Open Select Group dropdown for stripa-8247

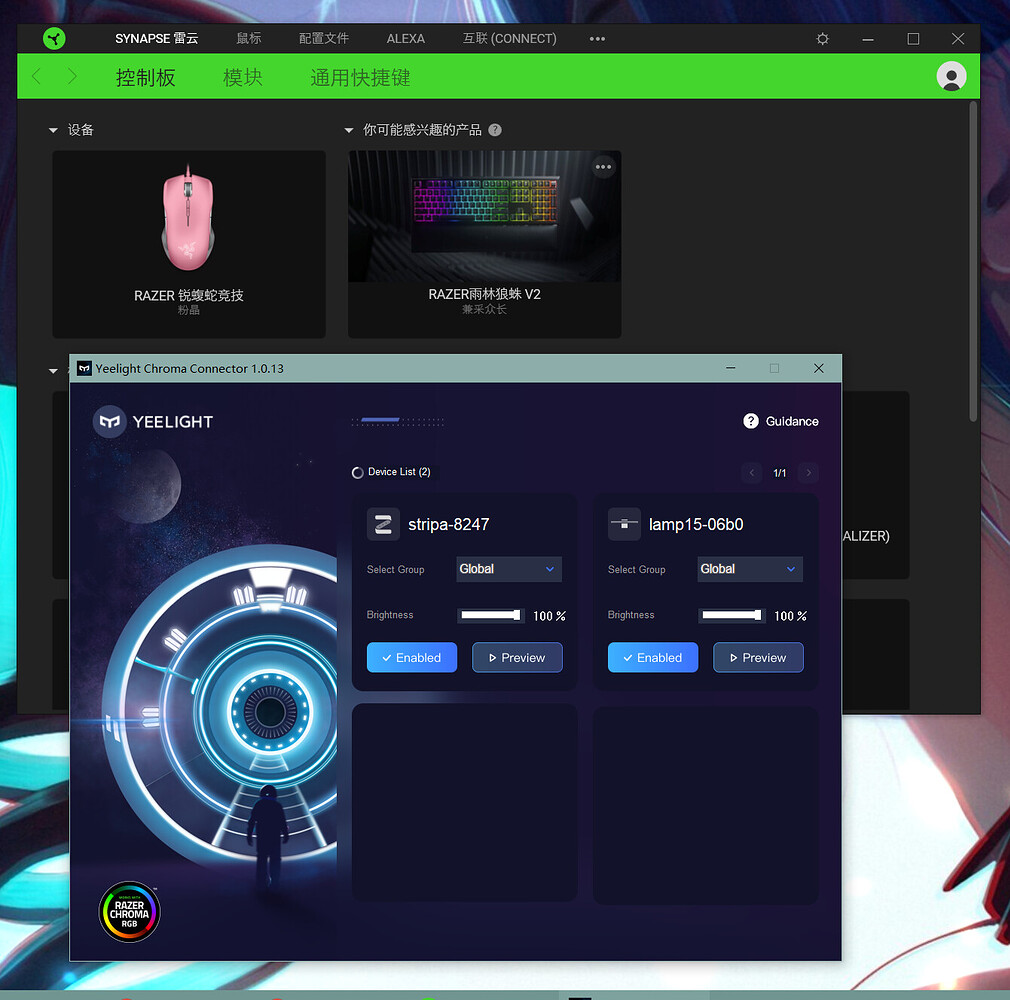[509, 569]
